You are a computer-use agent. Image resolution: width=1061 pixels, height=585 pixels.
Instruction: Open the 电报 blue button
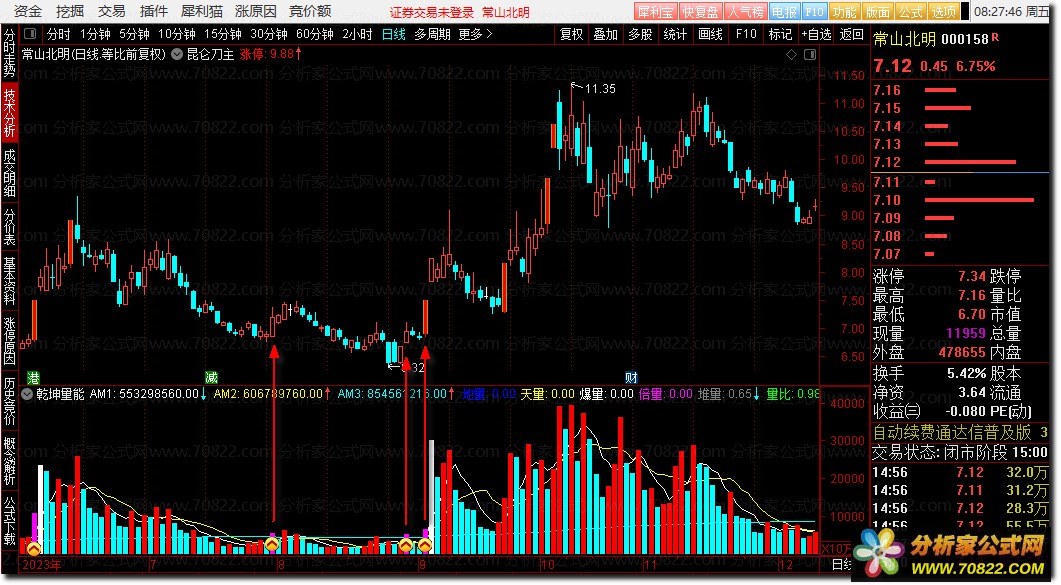point(784,11)
